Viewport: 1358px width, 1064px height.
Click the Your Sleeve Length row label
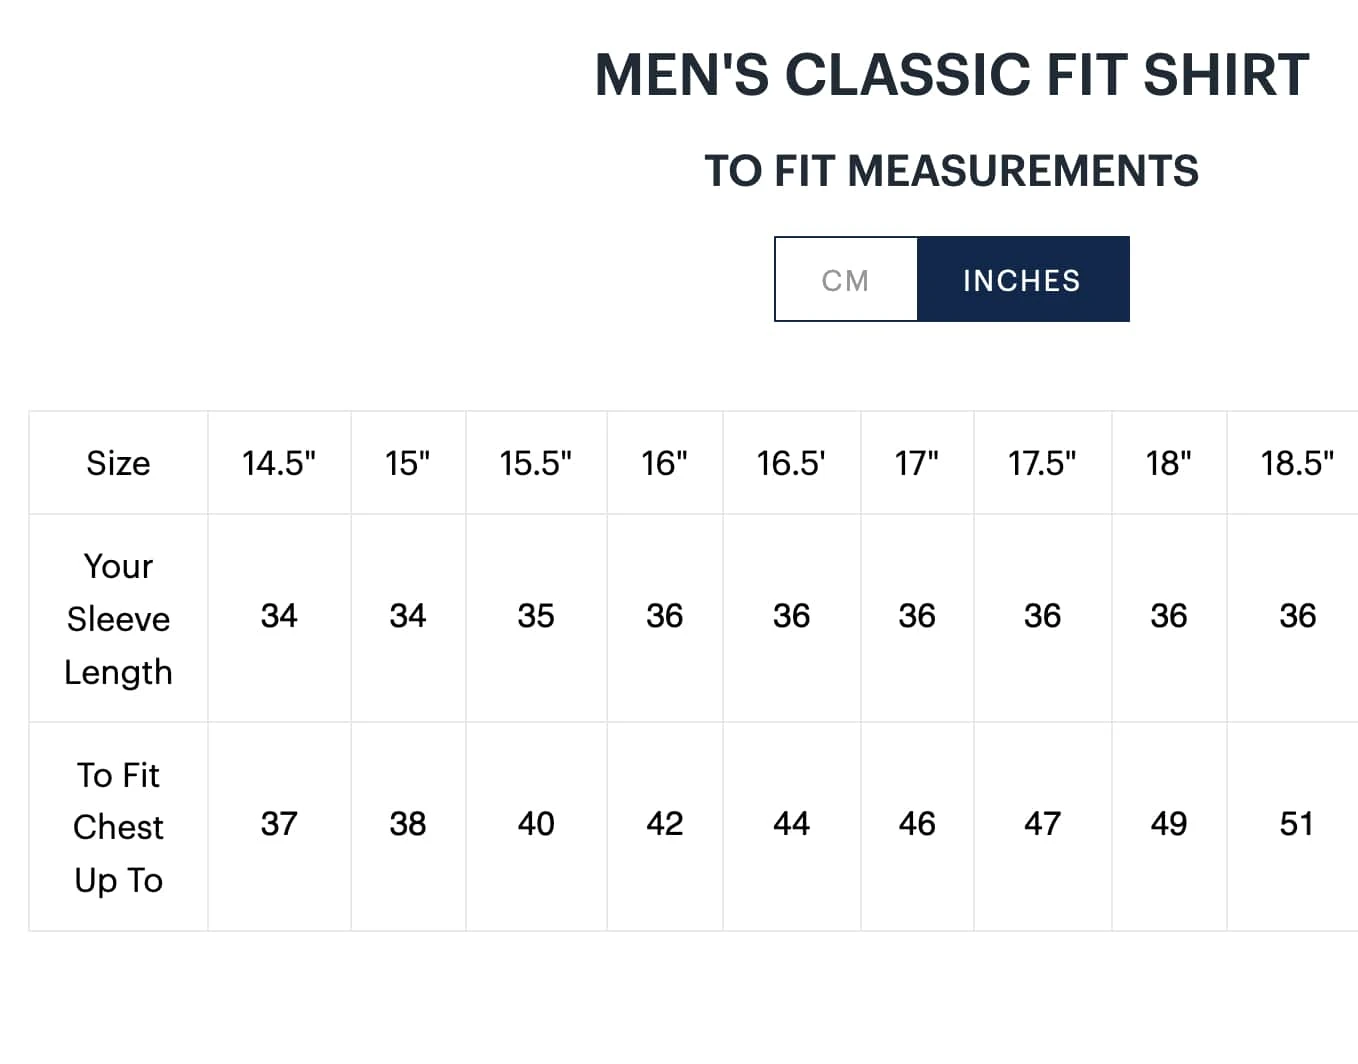118,619
